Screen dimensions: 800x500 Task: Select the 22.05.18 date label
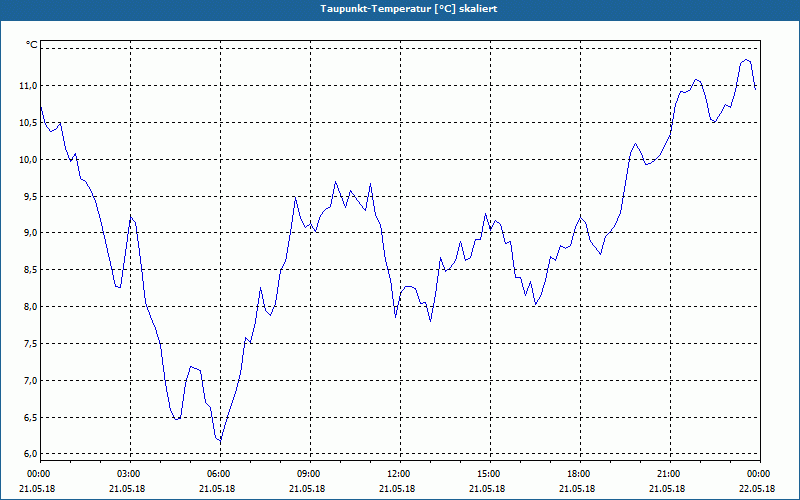tap(757, 488)
